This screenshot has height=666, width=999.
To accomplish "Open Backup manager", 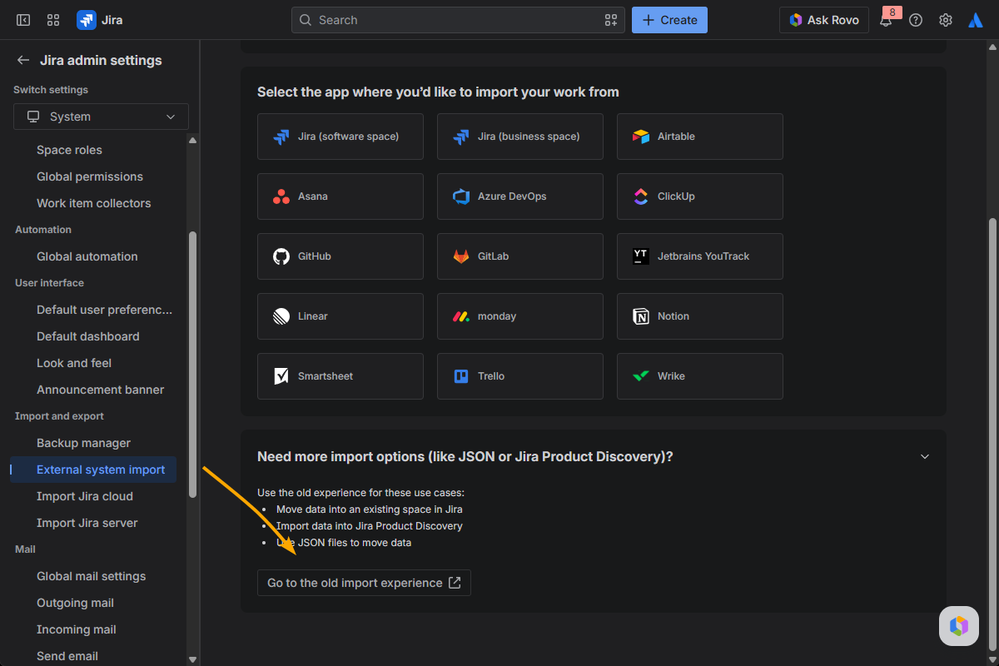I will point(83,443).
